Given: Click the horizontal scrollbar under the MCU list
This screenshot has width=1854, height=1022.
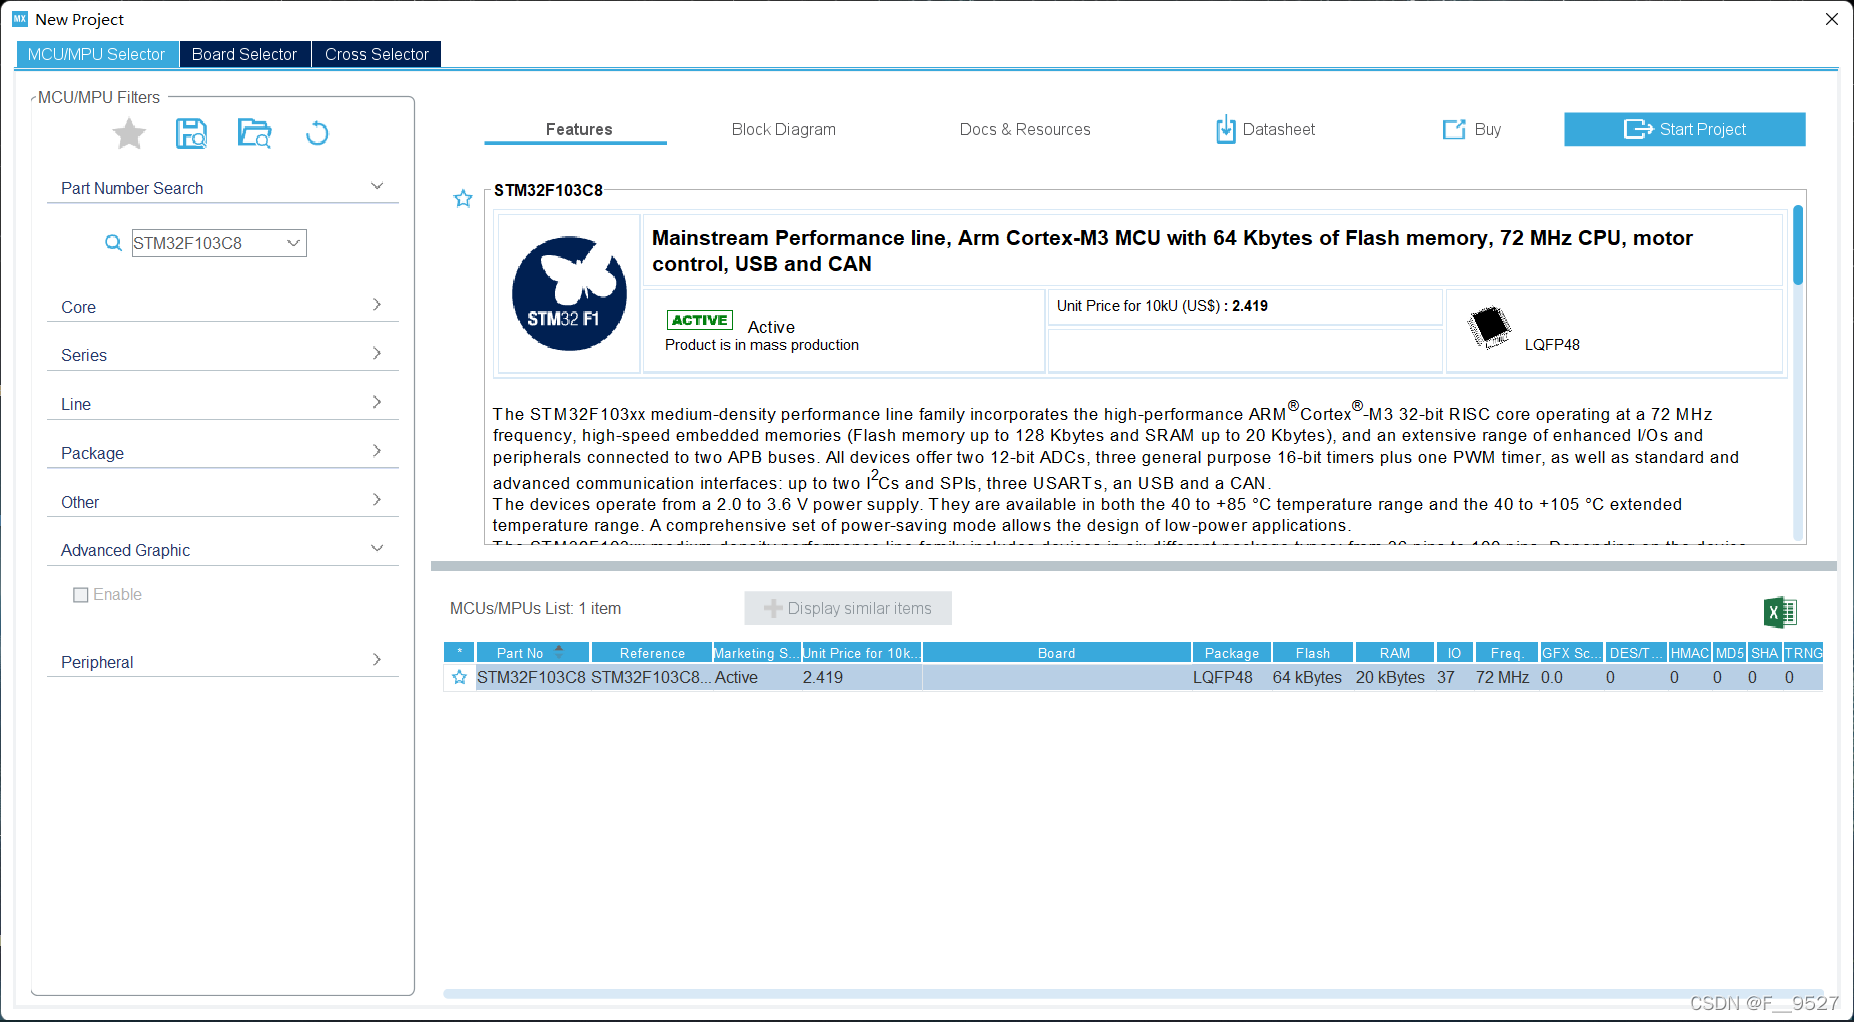Looking at the screenshot, I should click(1134, 993).
